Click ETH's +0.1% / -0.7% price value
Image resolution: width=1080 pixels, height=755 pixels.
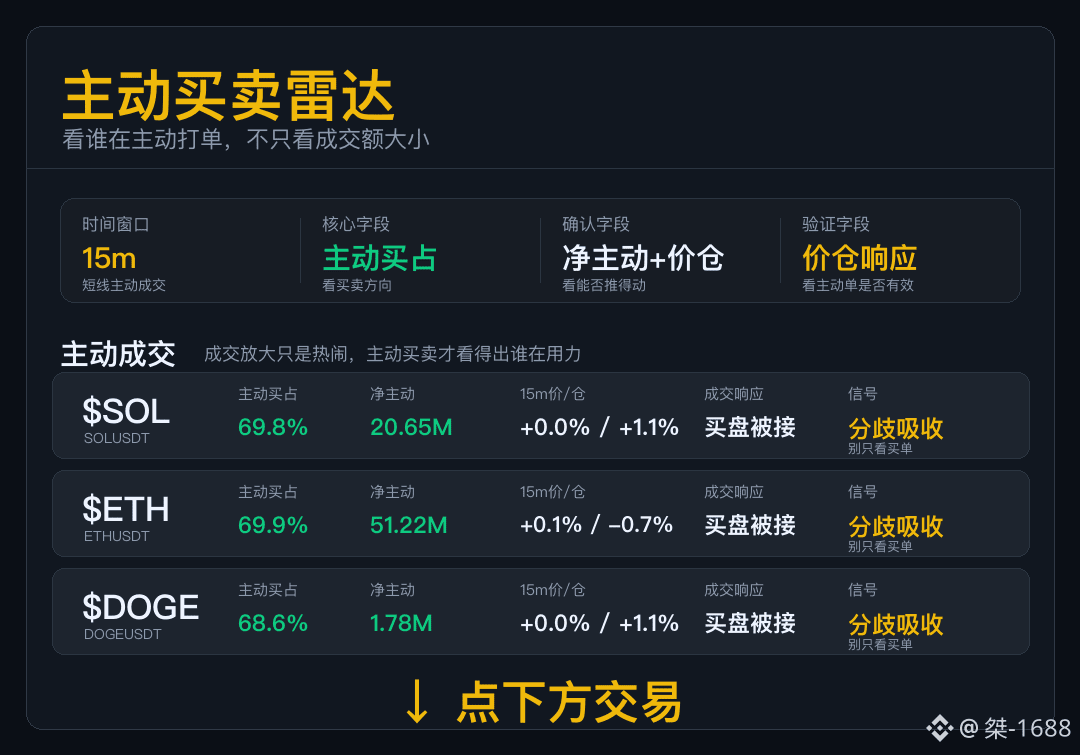click(596, 525)
